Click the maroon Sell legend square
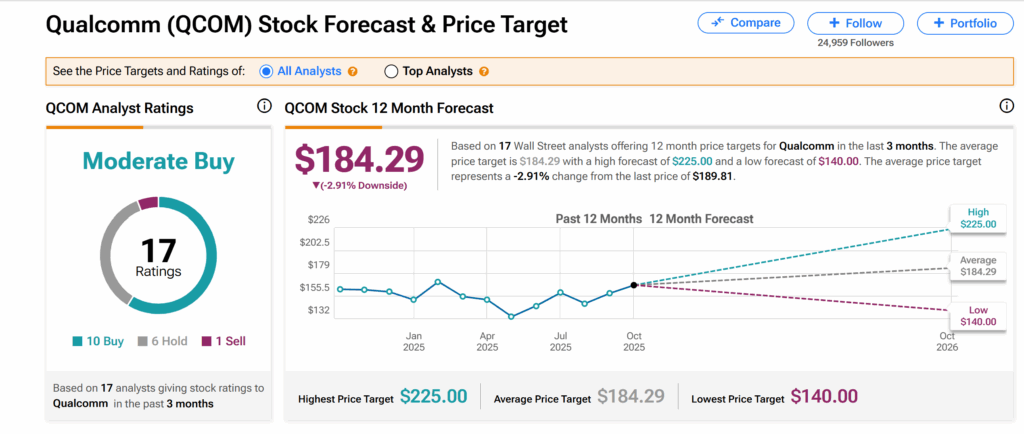Image resolution: width=1024 pixels, height=434 pixels. point(208,341)
